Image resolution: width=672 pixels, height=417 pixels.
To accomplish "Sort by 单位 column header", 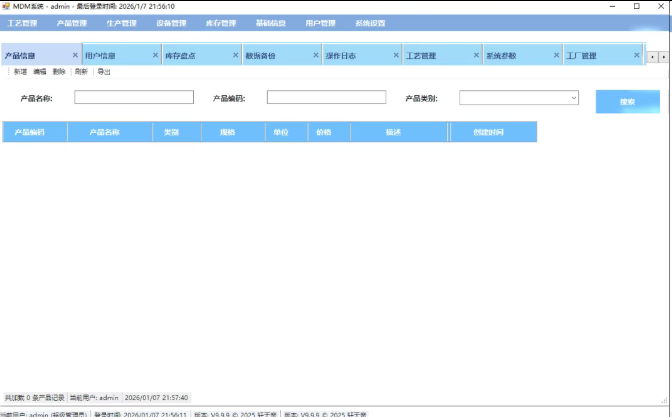I will pyautogui.click(x=286, y=132).
